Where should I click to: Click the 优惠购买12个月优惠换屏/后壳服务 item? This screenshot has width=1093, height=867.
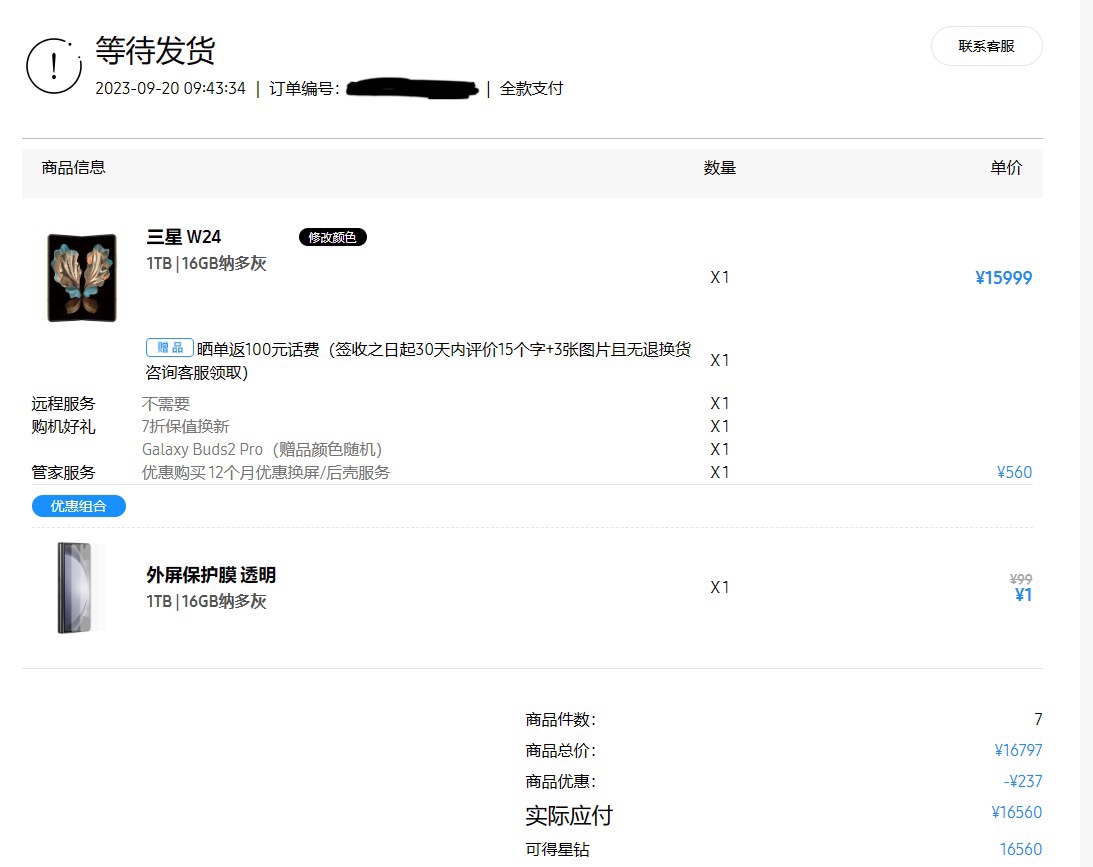pos(266,473)
